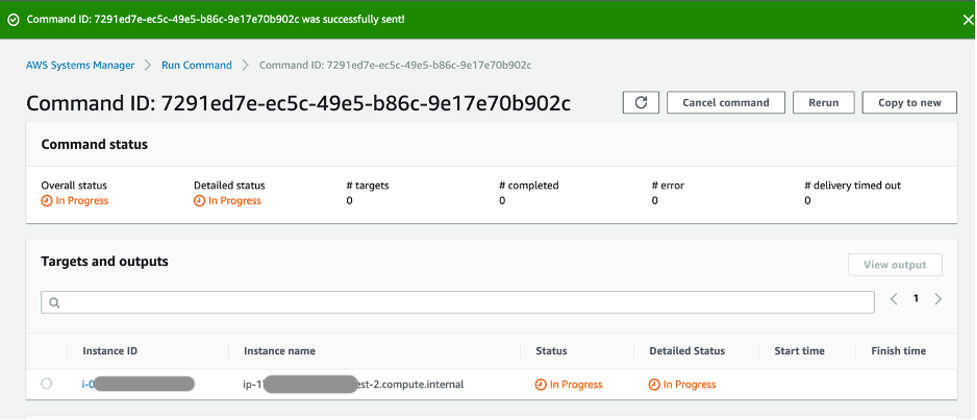Open AWS Systems Manager breadcrumb link

tap(80, 65)
